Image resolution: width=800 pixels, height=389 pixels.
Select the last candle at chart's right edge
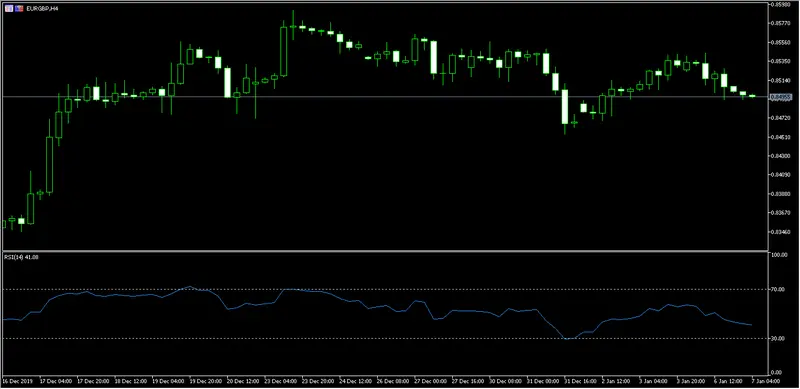point(752,95)
